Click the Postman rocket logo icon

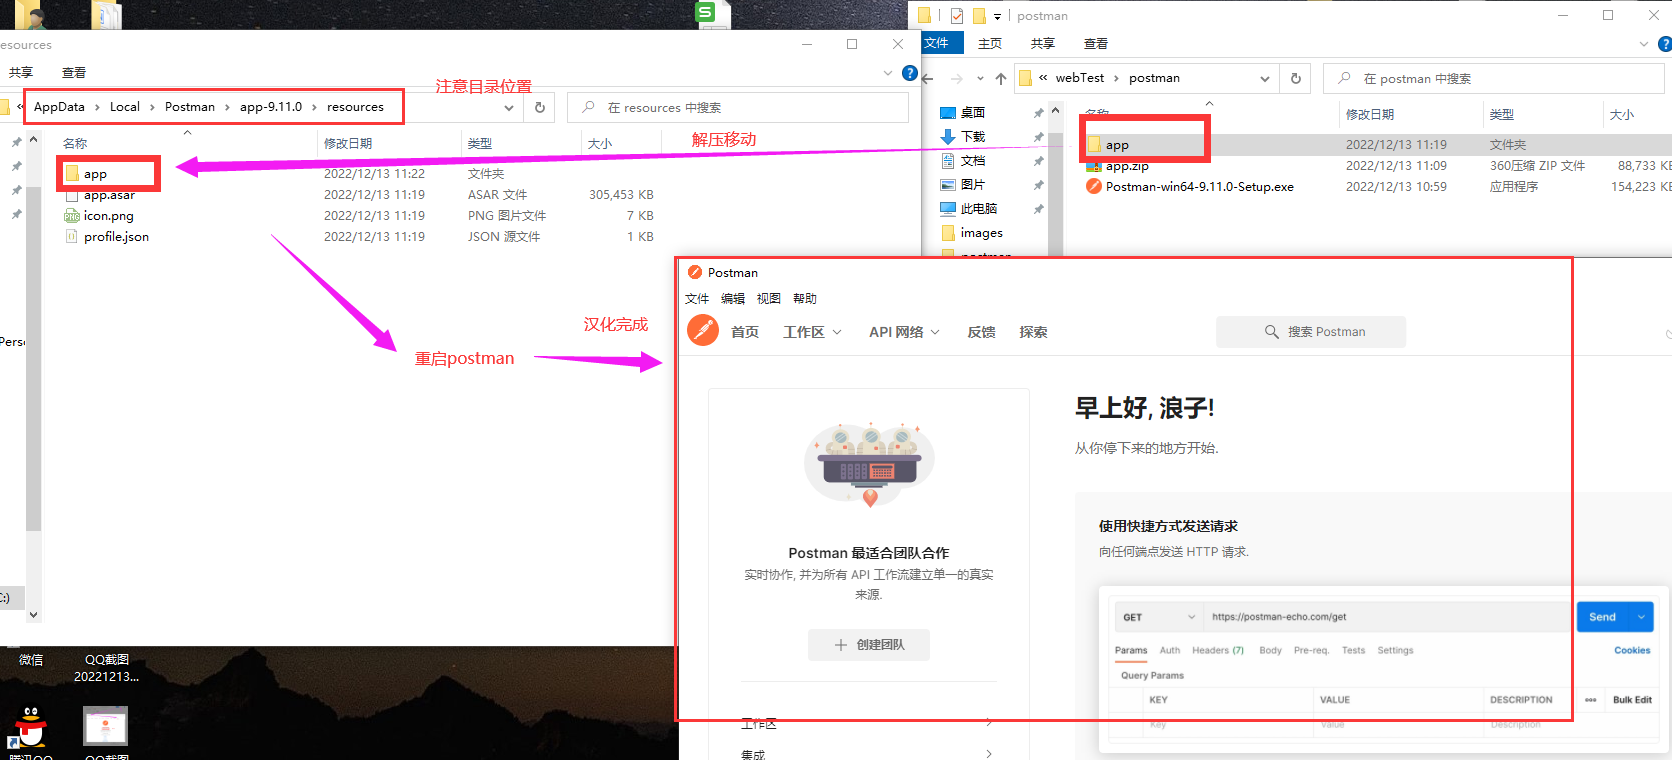703,330
